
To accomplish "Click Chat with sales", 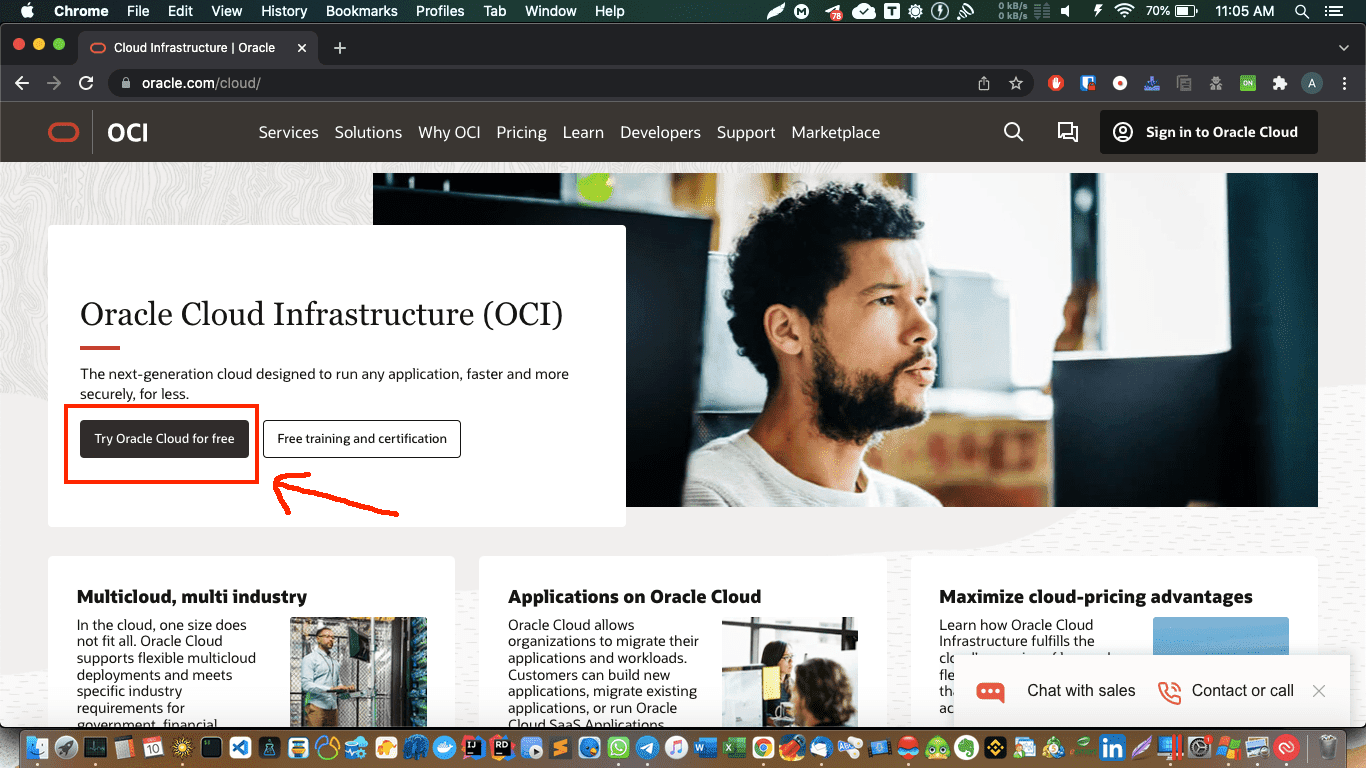I will [x=1058, y=691].
